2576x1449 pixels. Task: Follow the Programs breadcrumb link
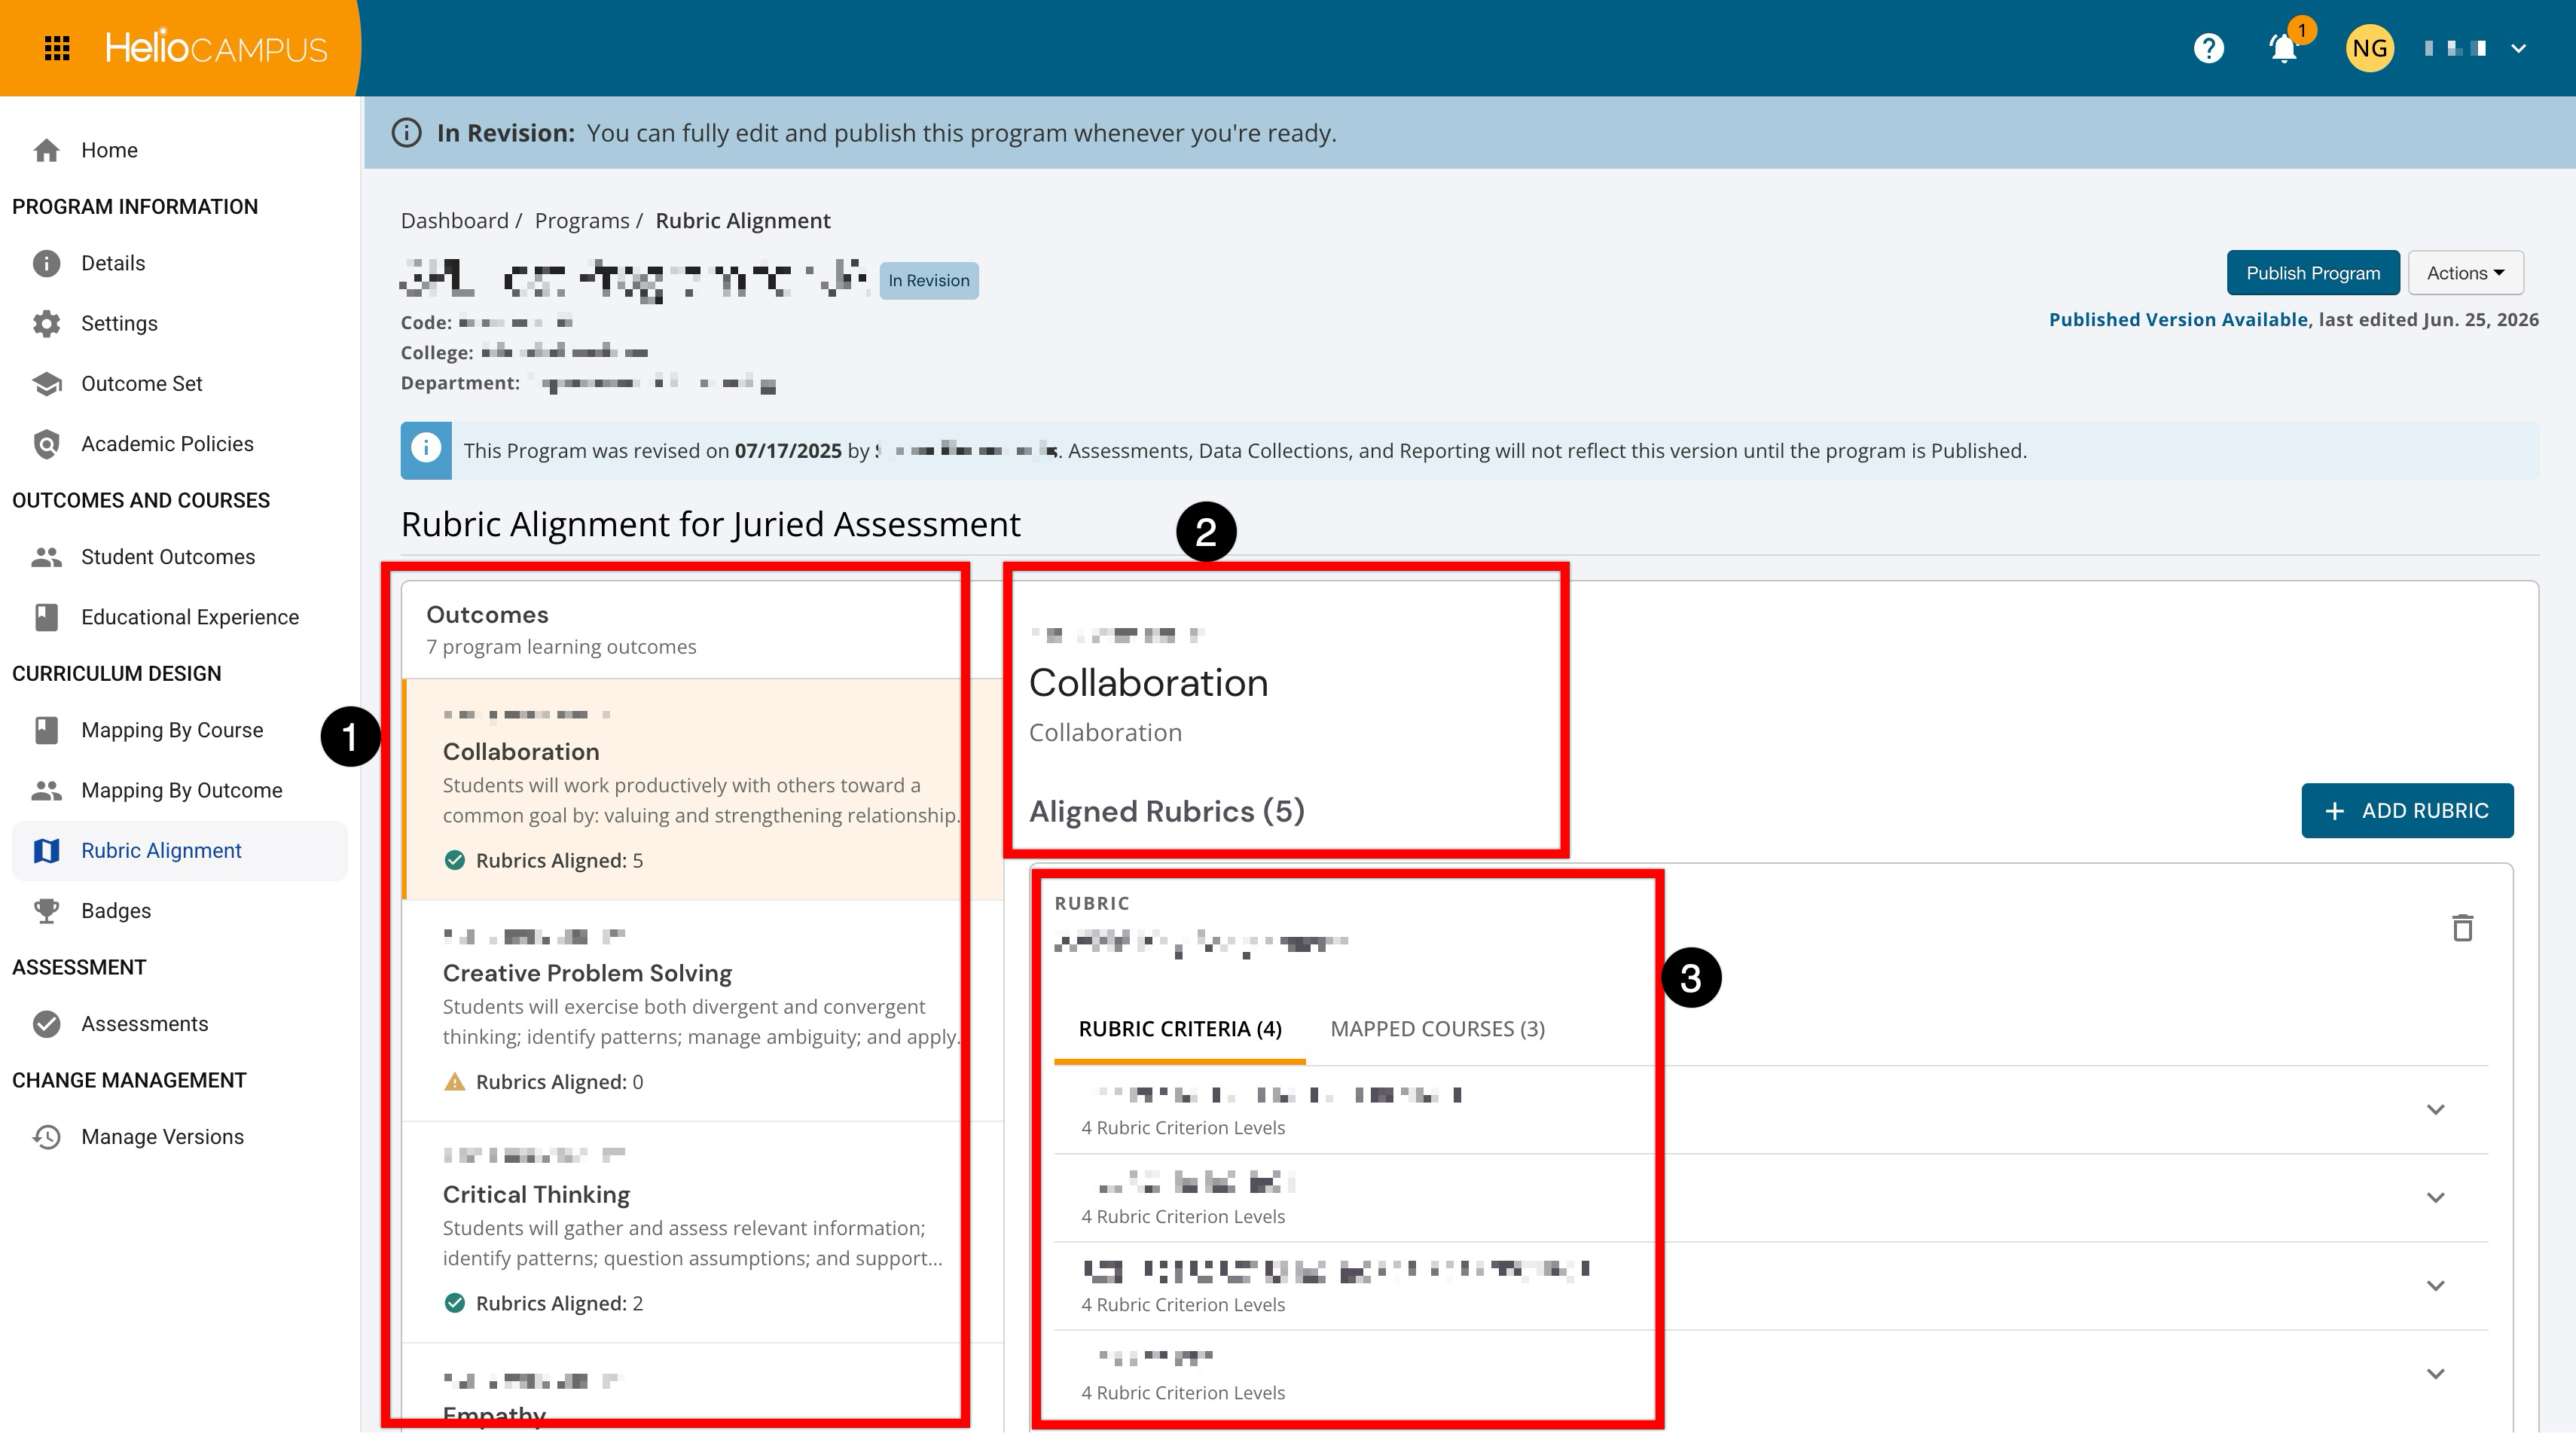point(582,221)
